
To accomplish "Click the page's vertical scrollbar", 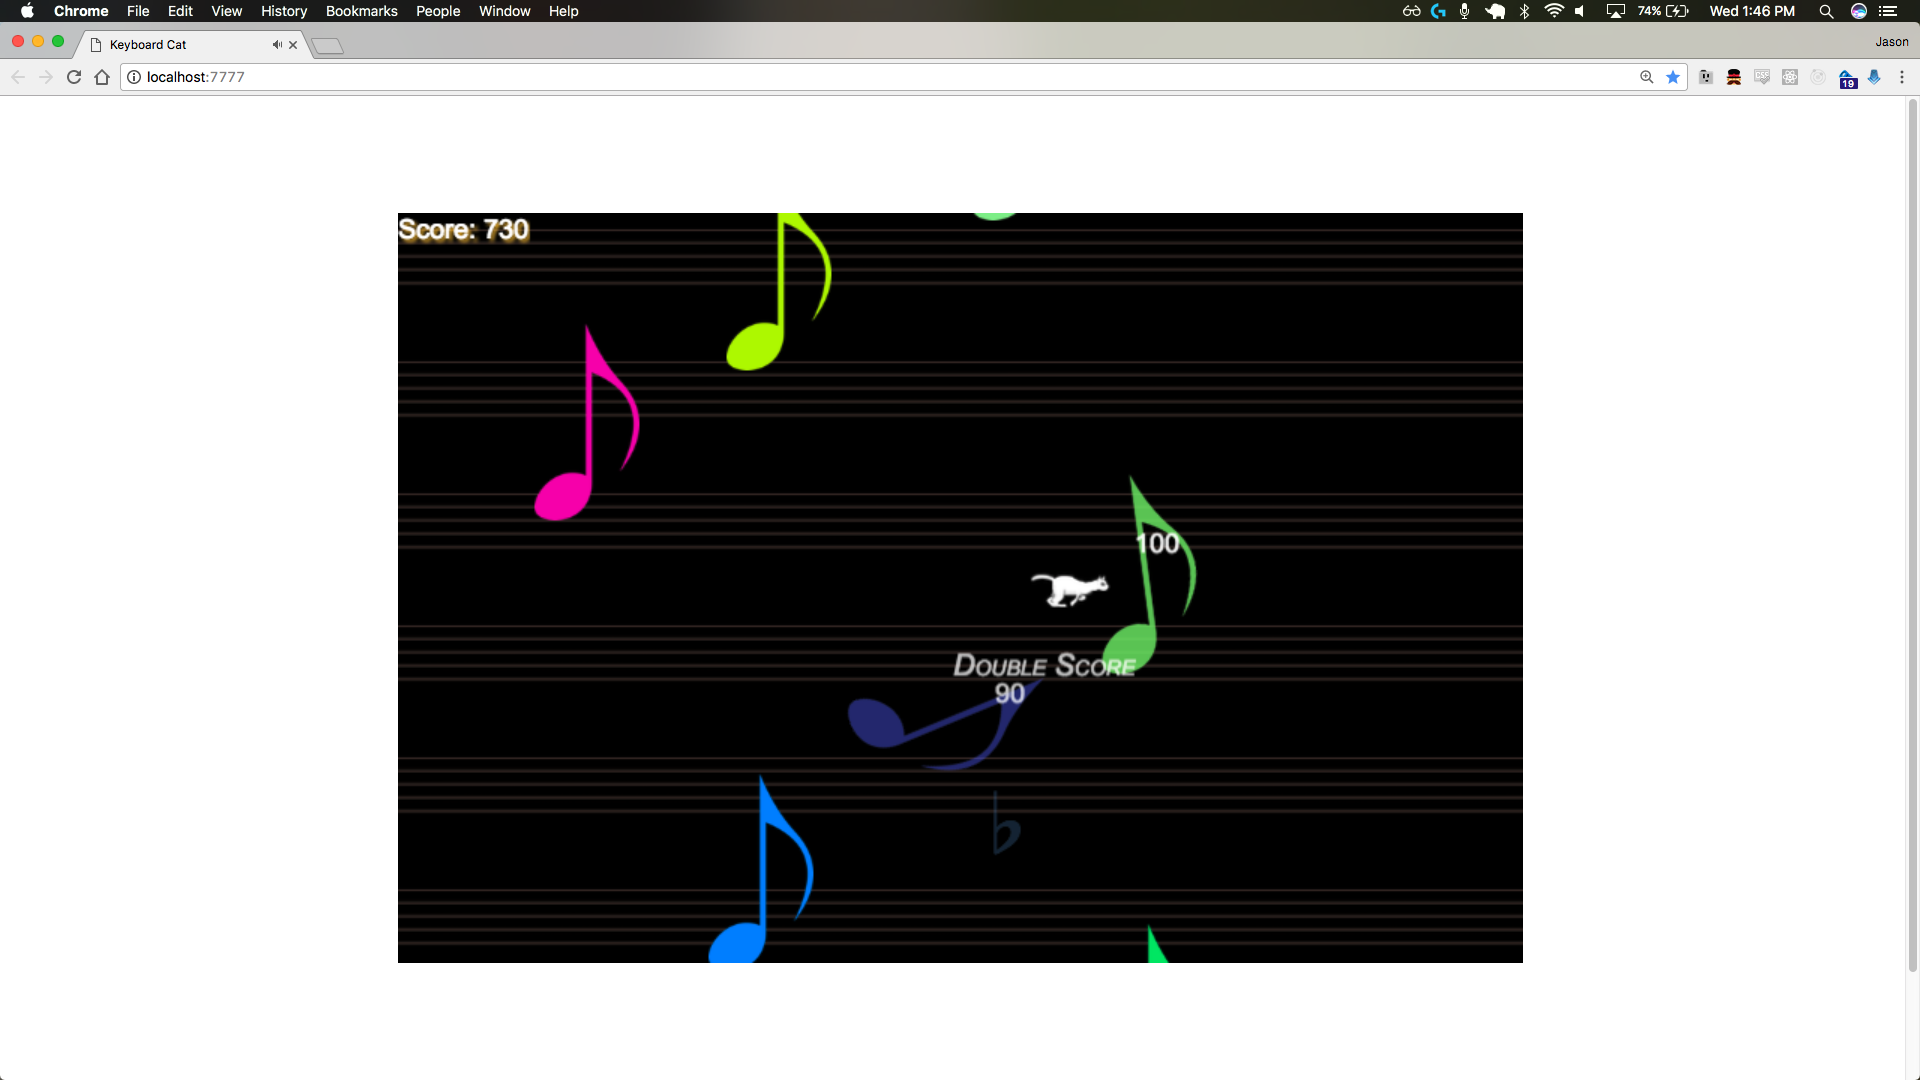I will click(x=1912, y=530).
